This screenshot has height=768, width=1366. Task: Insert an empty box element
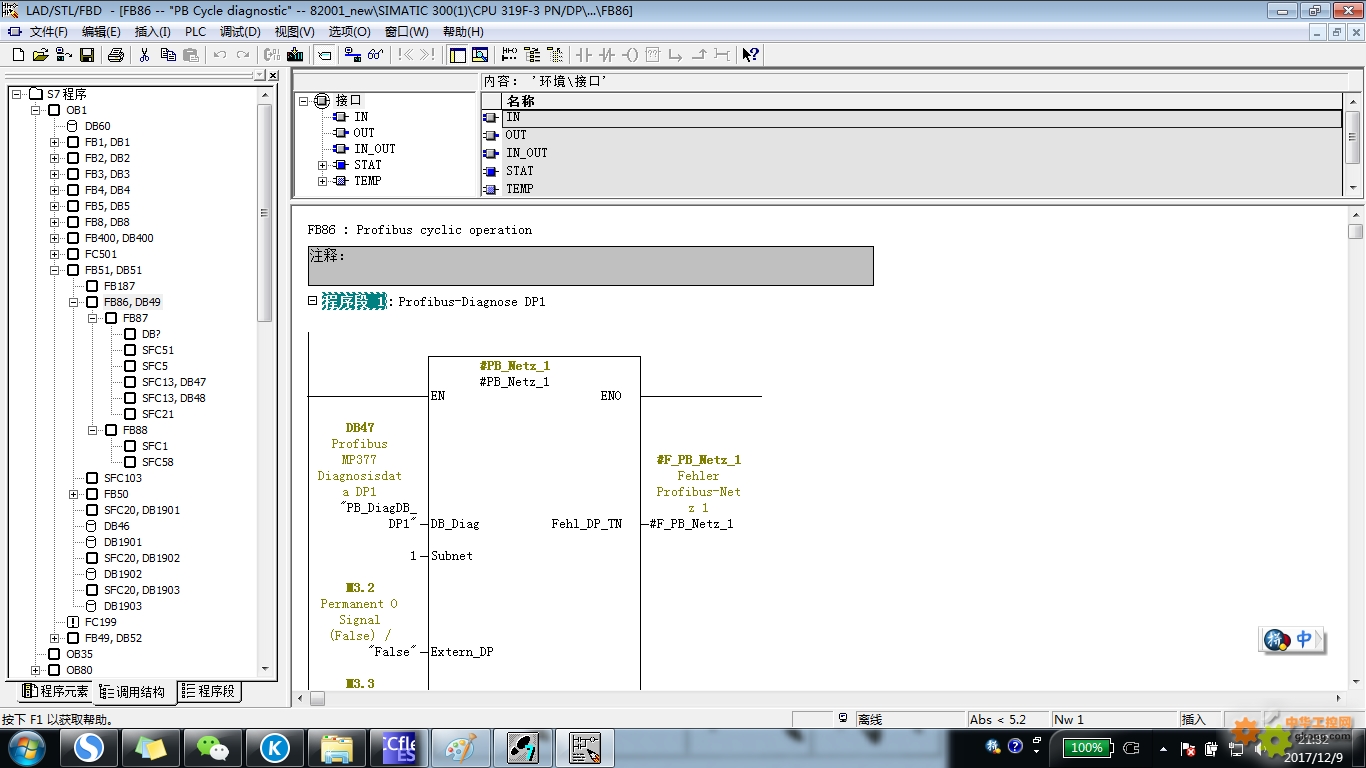tap(653, 55)
